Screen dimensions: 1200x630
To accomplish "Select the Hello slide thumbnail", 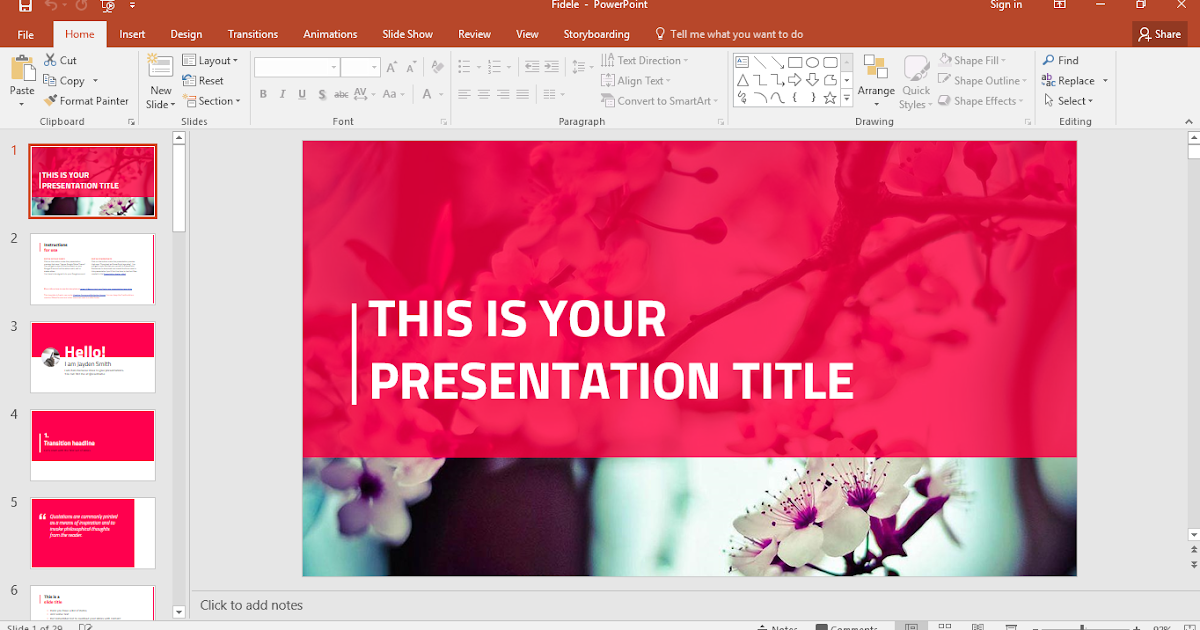I will pos(92,357).
